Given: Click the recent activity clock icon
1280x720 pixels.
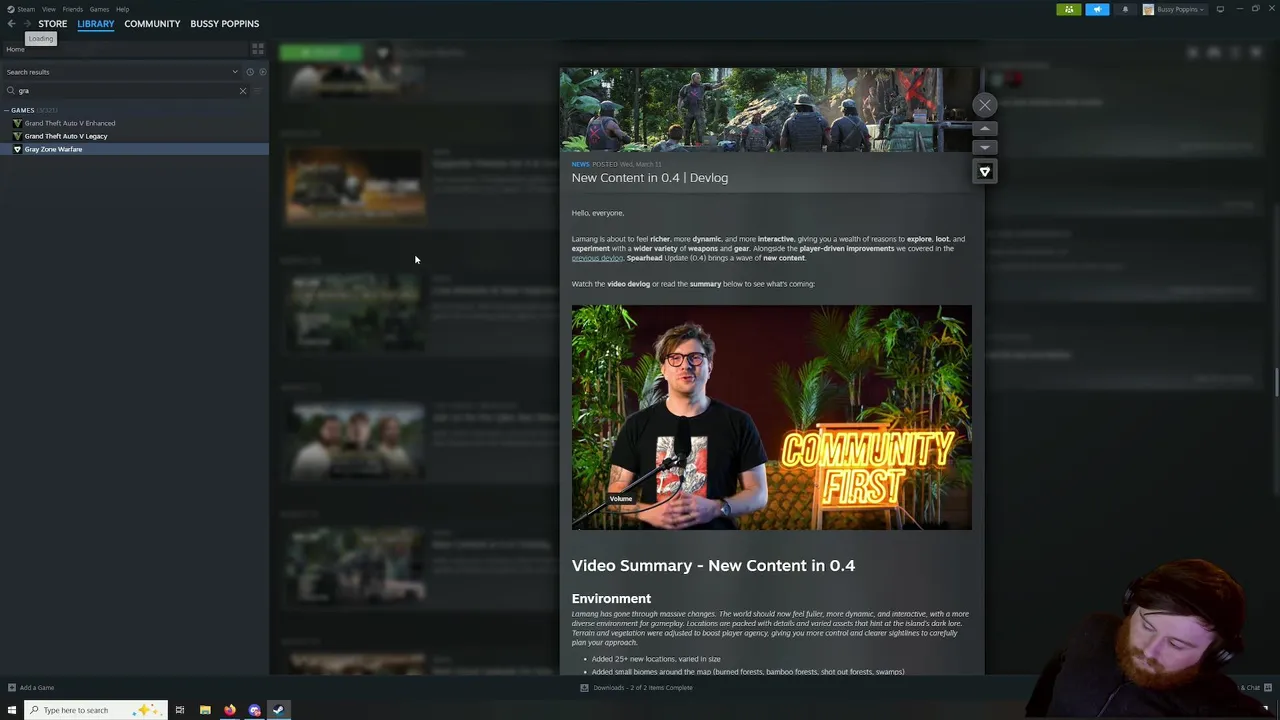Looking at the screenshot, I should [250, 72].
